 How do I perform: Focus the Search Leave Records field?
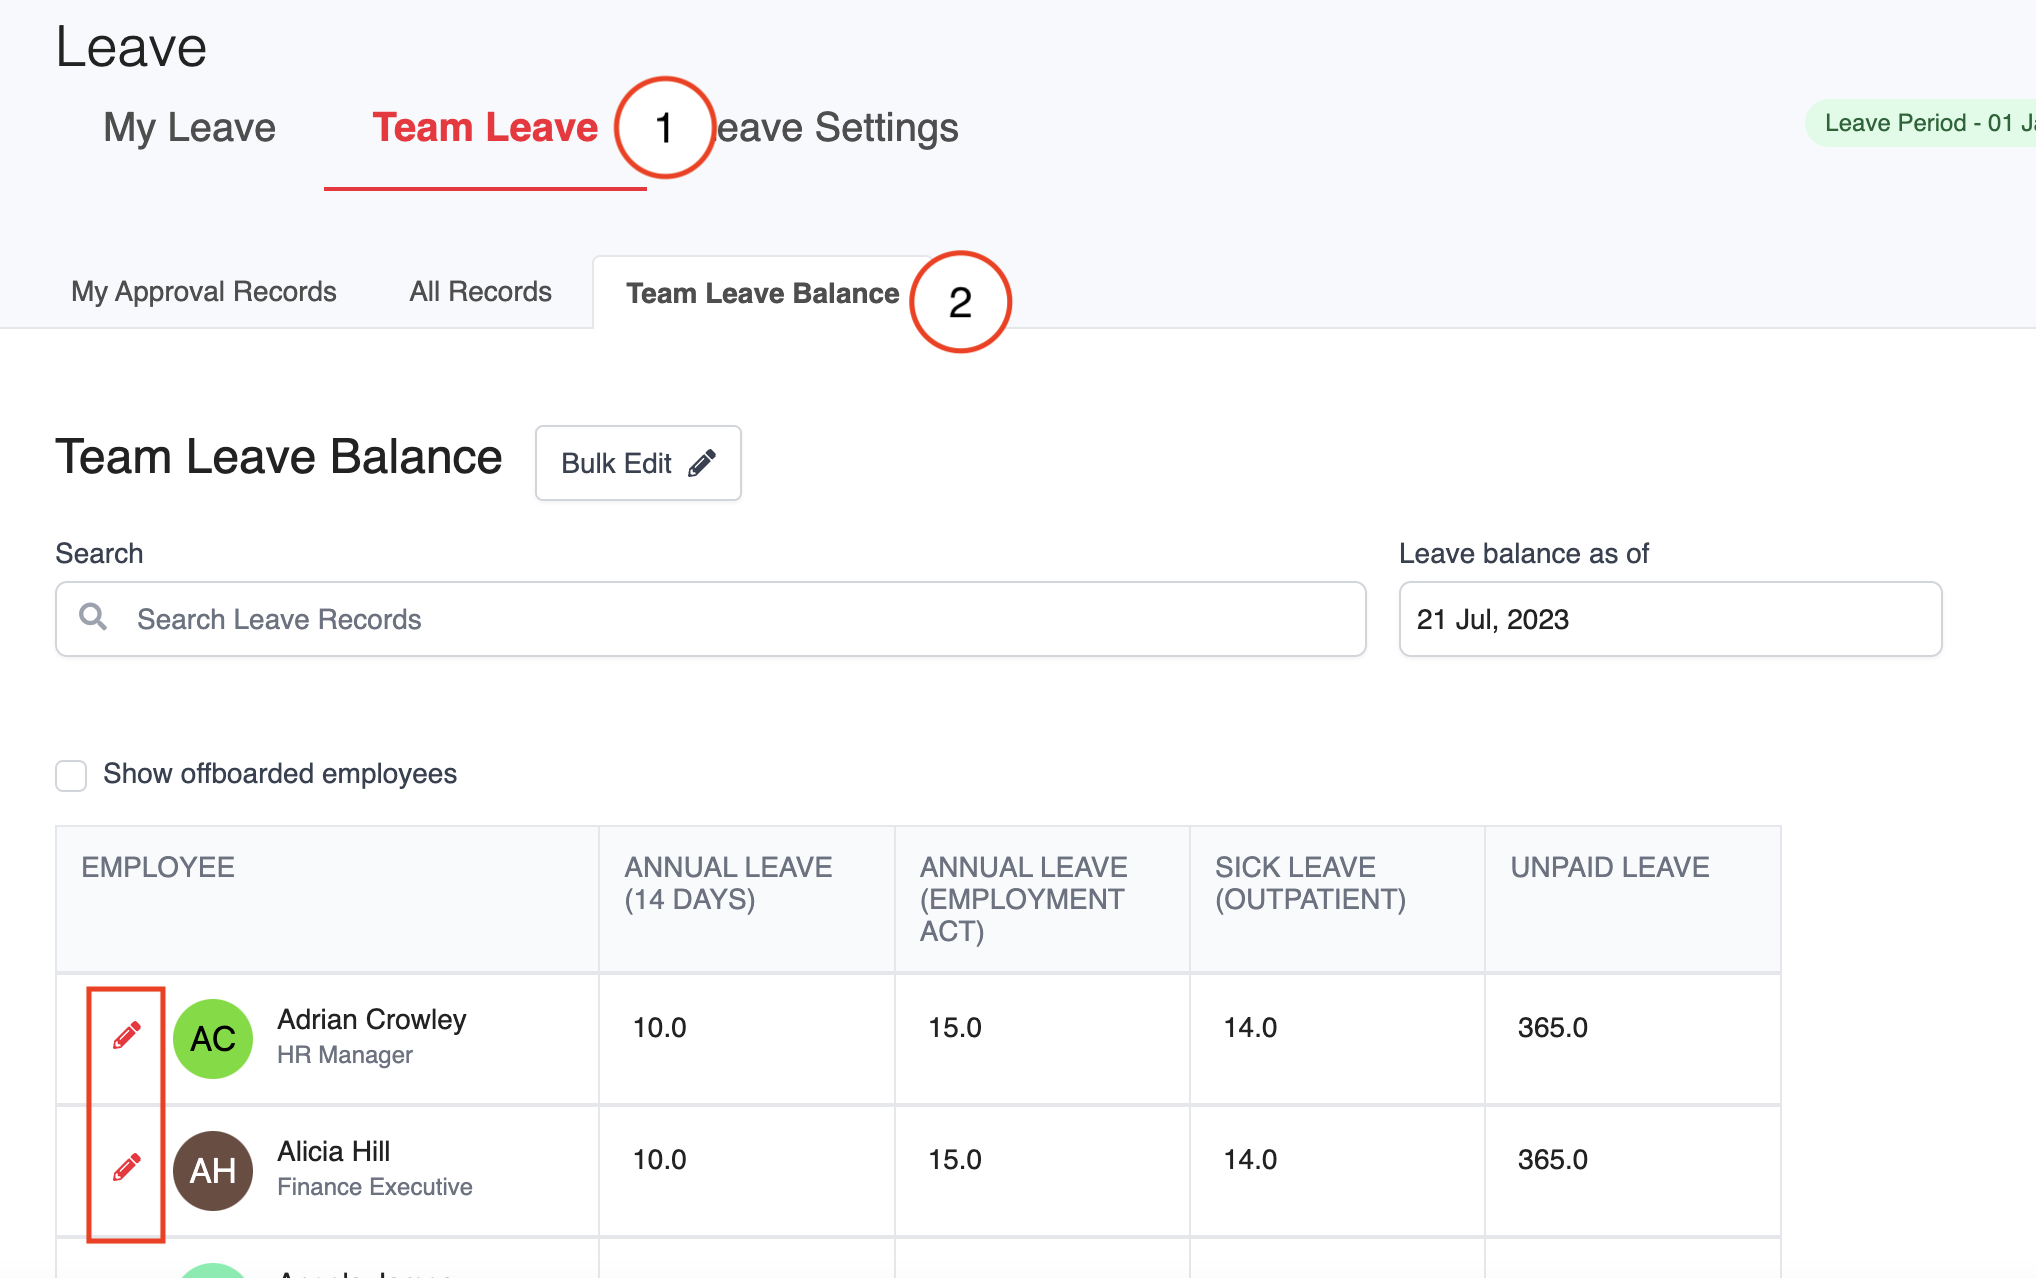coord(740,619)
